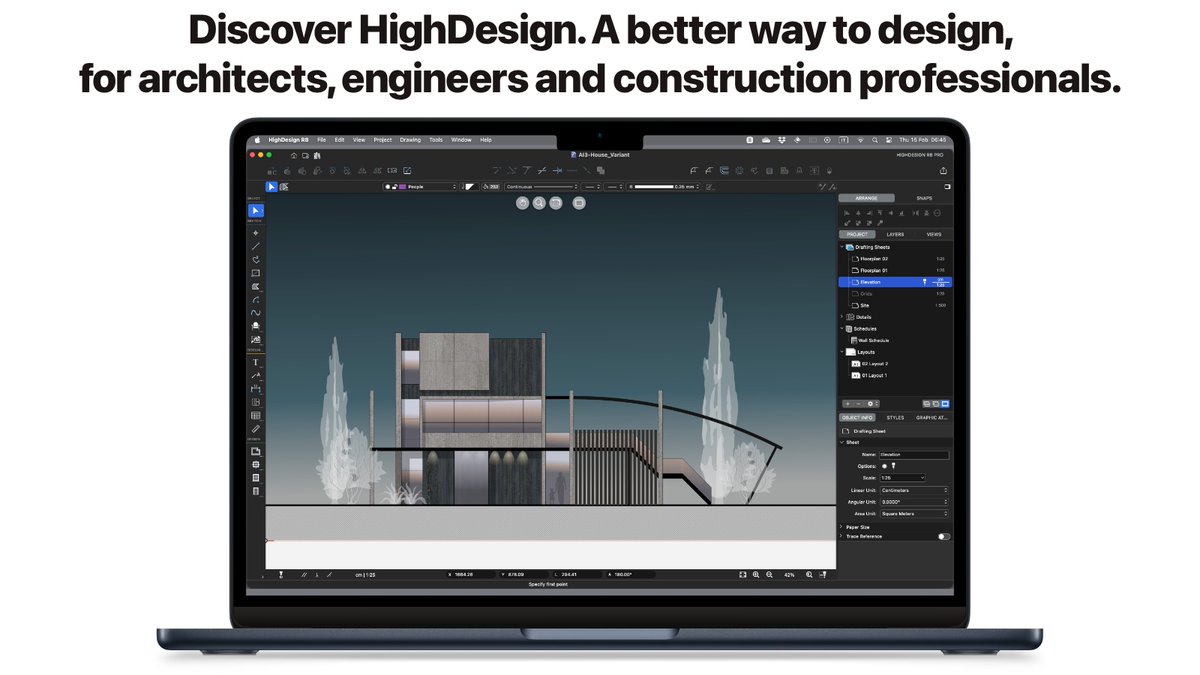
Task: Select the Line drawing tool
Action: tap(256, 246)
